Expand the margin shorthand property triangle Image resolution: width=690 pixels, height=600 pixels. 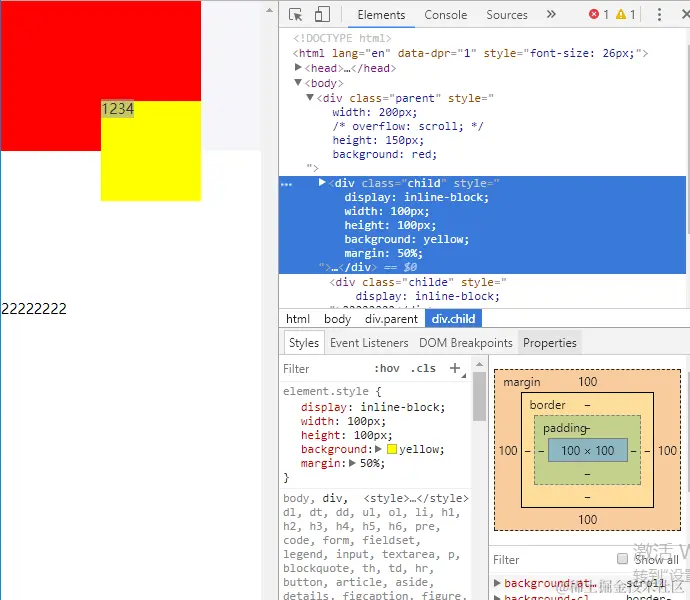point(352,463)
